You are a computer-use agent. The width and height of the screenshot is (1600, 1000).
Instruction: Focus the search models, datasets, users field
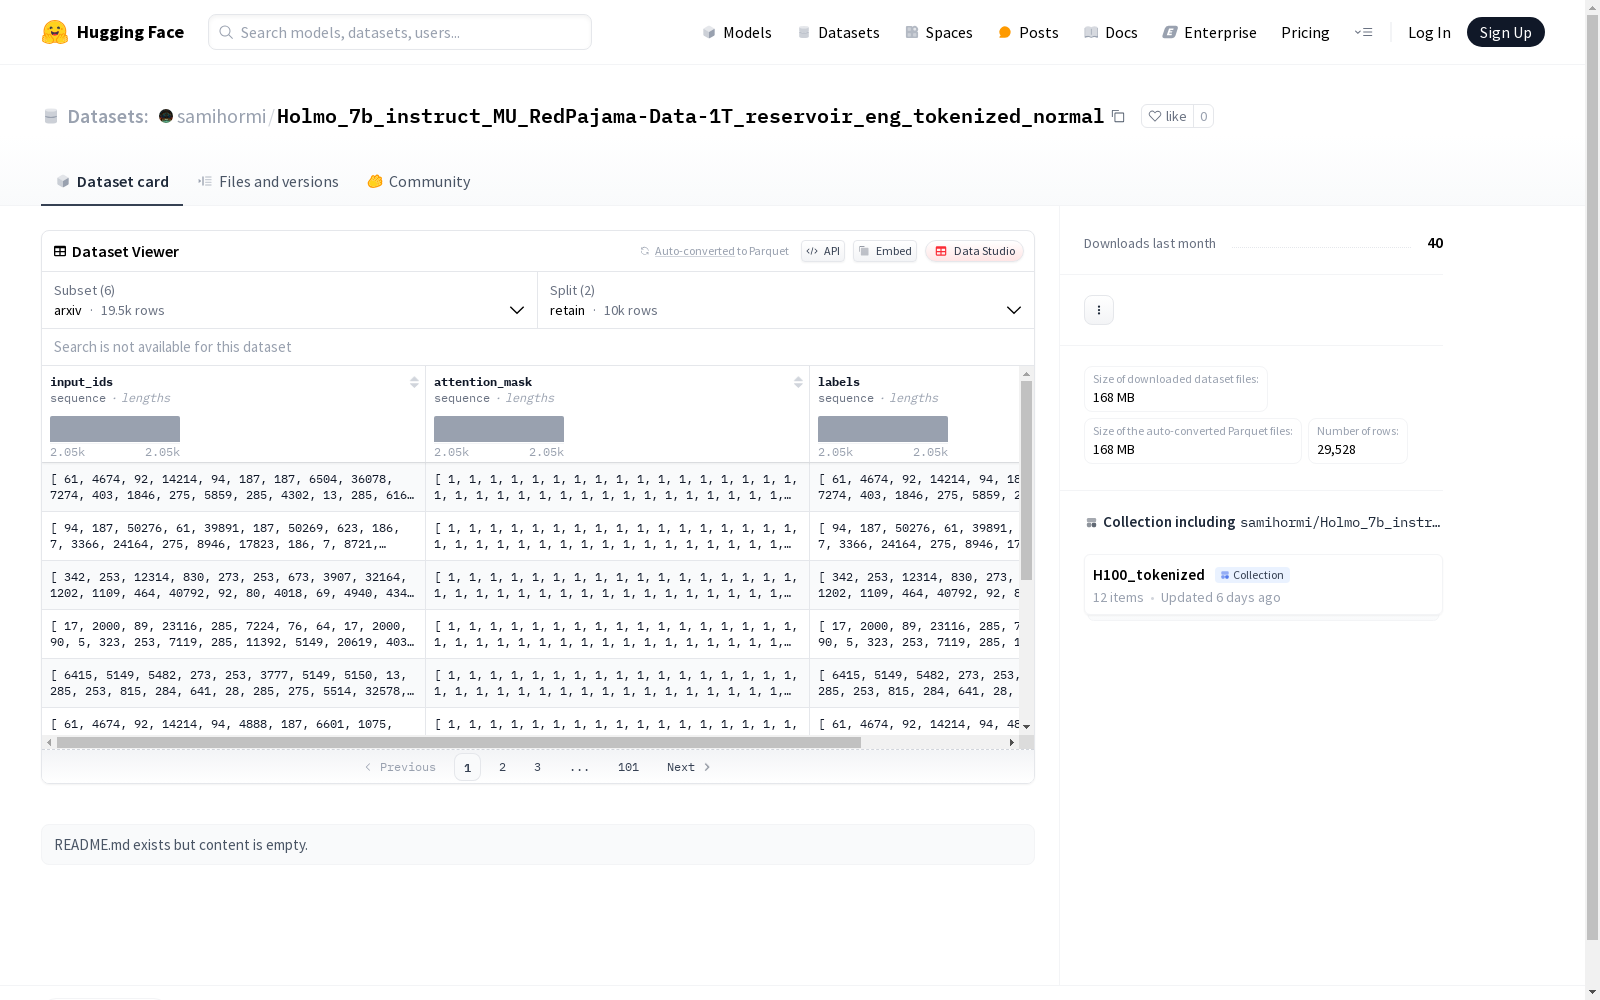400,32
